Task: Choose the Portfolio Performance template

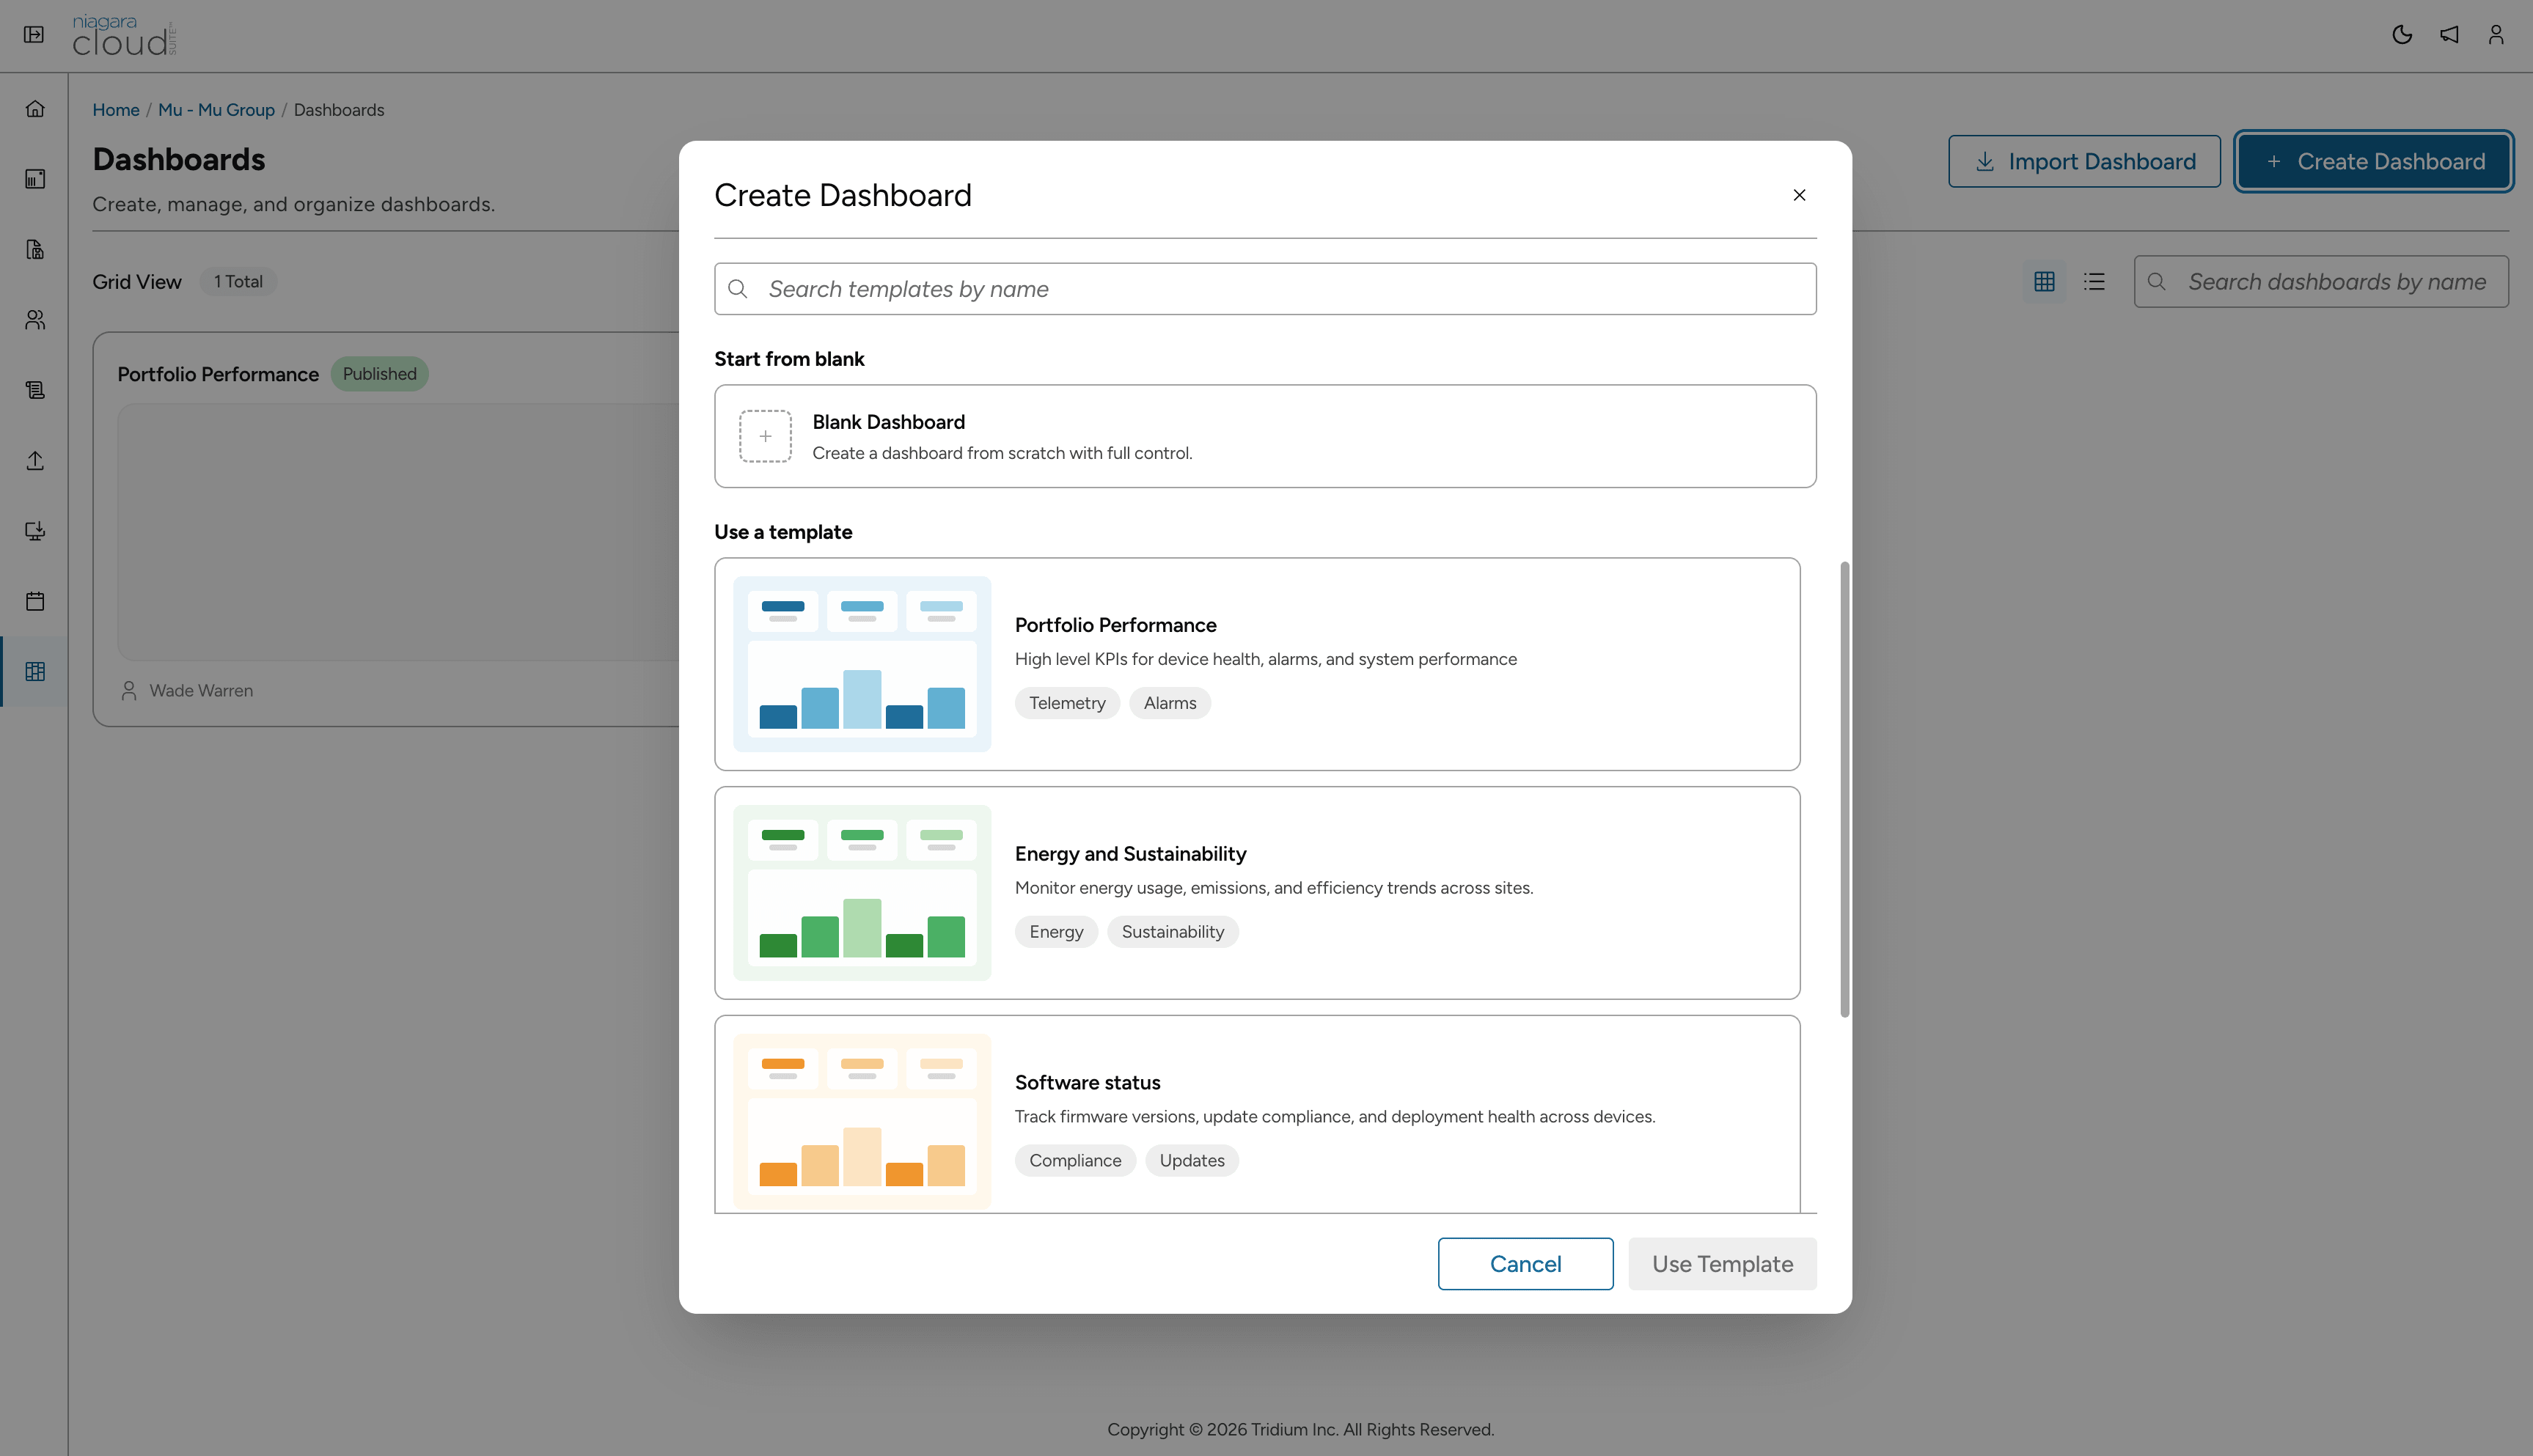Action: 1257,664
